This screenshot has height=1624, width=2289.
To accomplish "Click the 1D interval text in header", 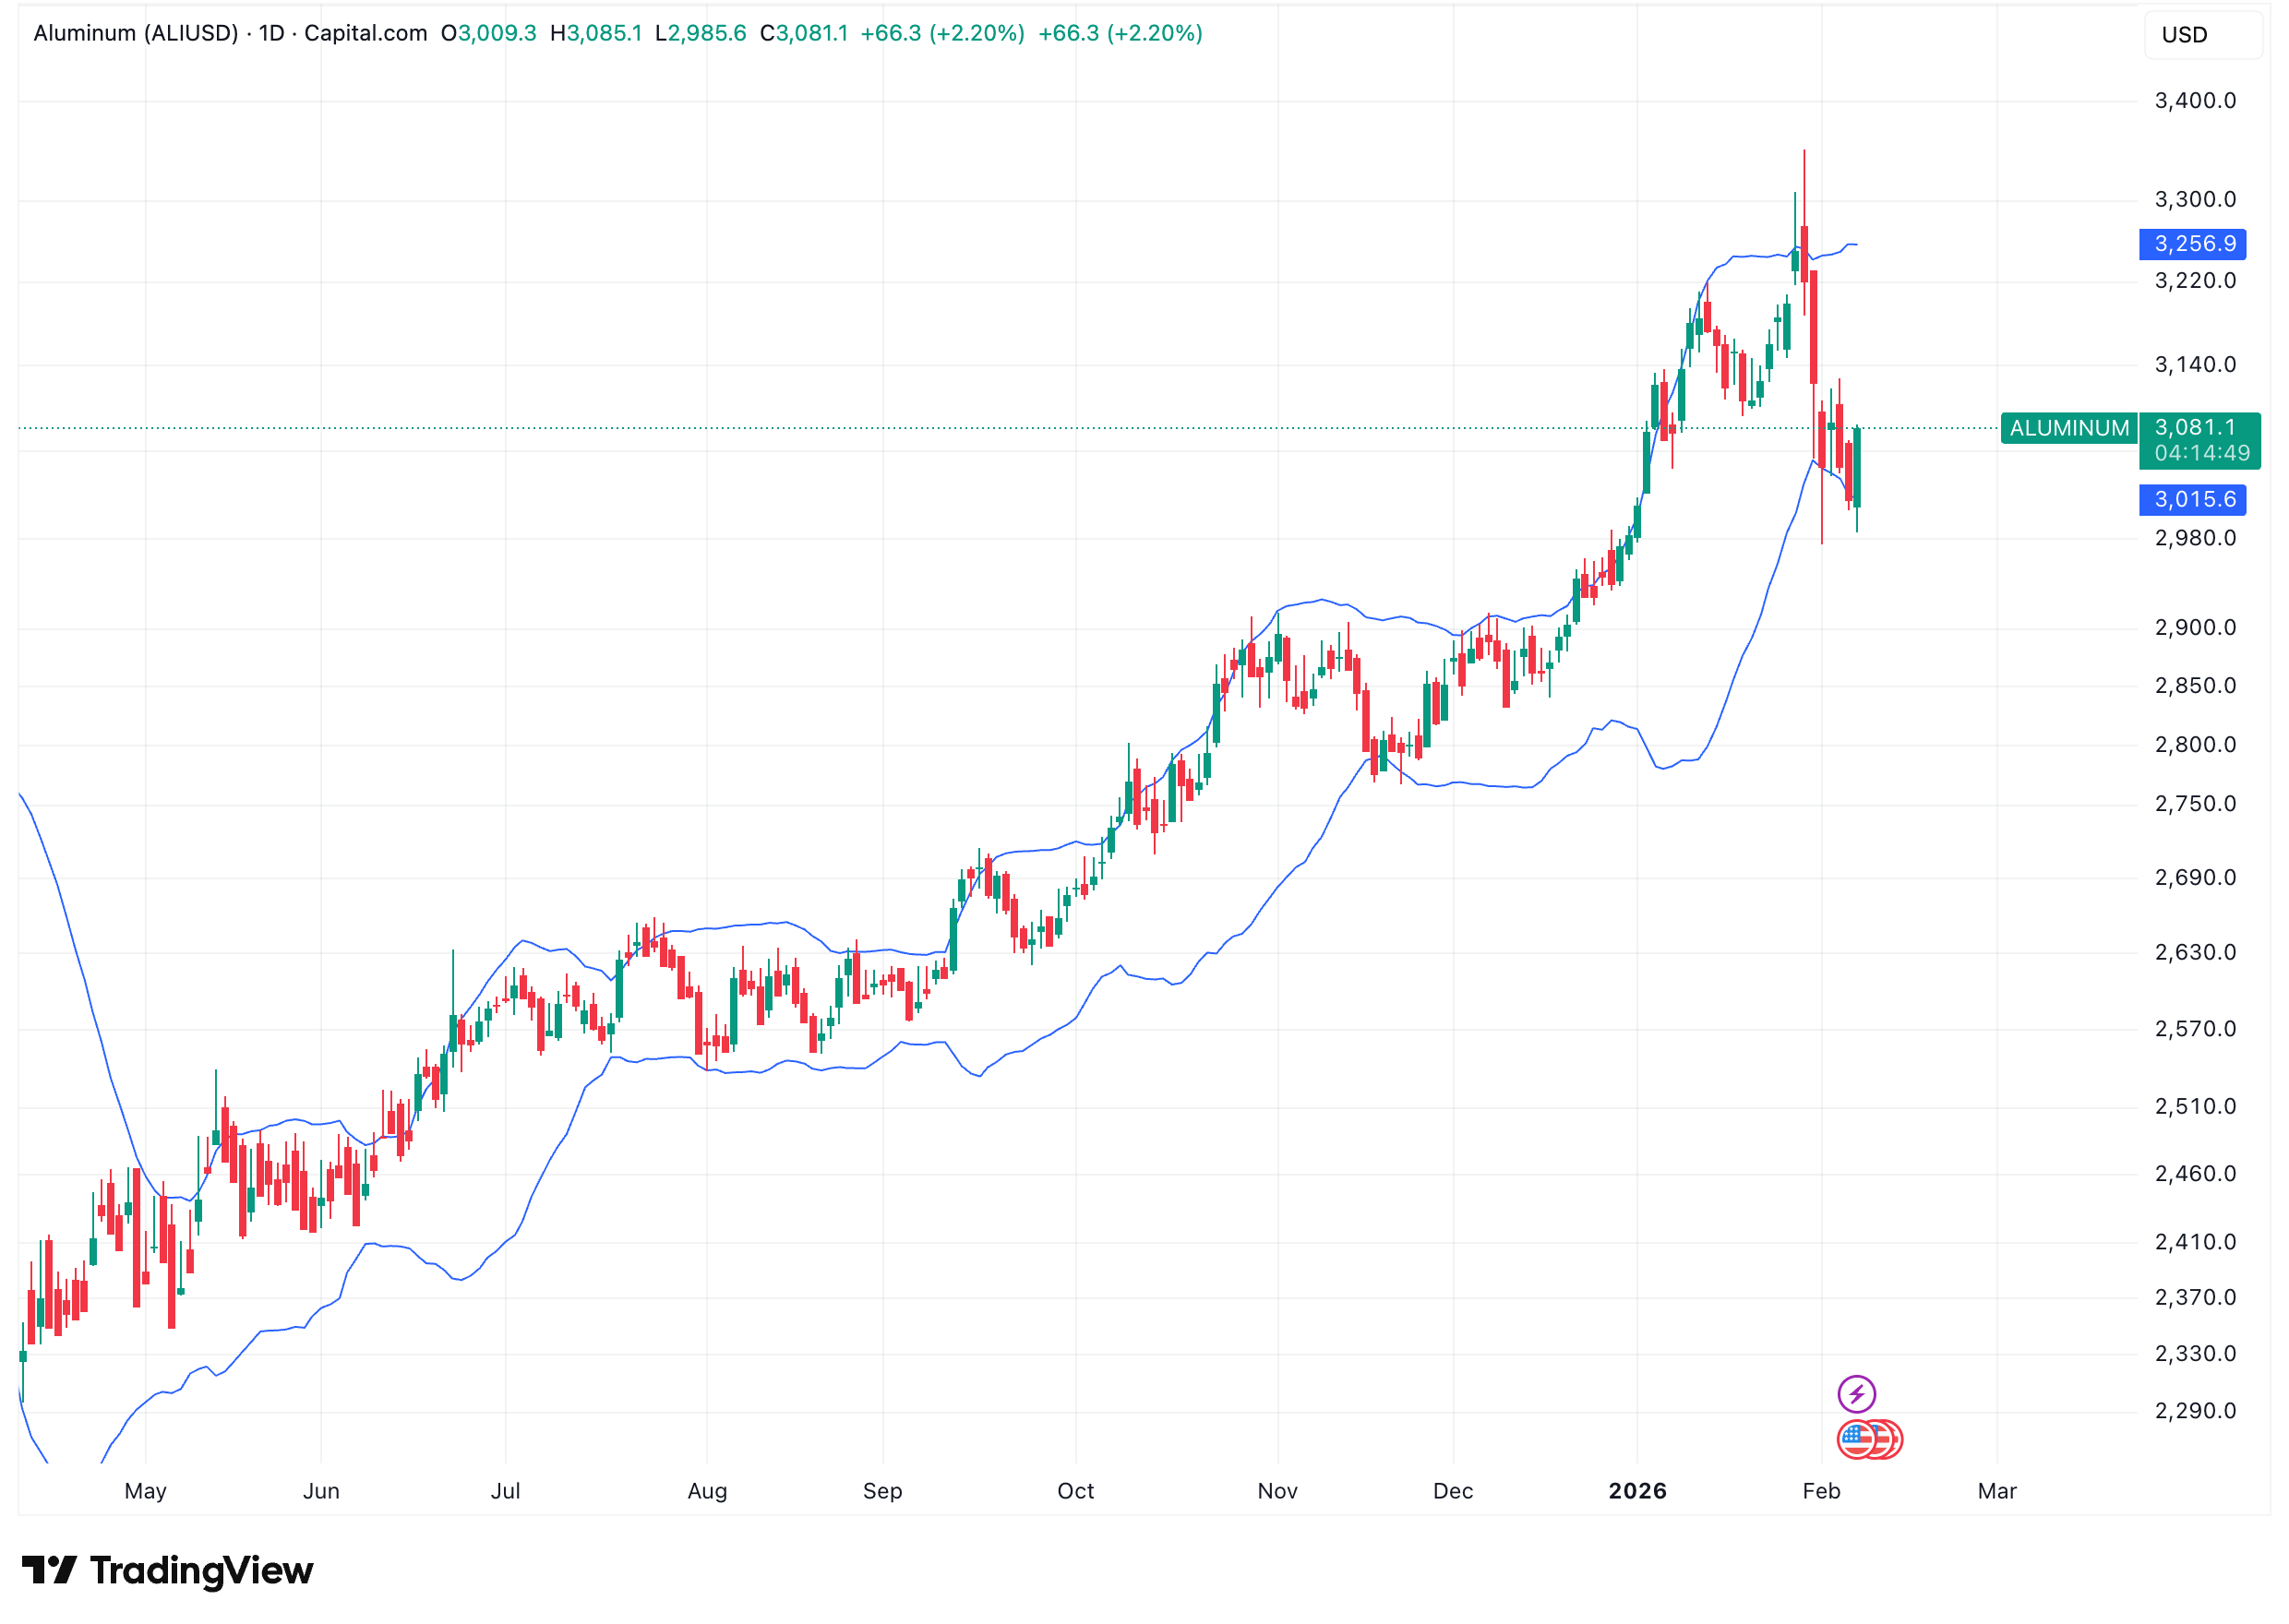I will point(271,33).
